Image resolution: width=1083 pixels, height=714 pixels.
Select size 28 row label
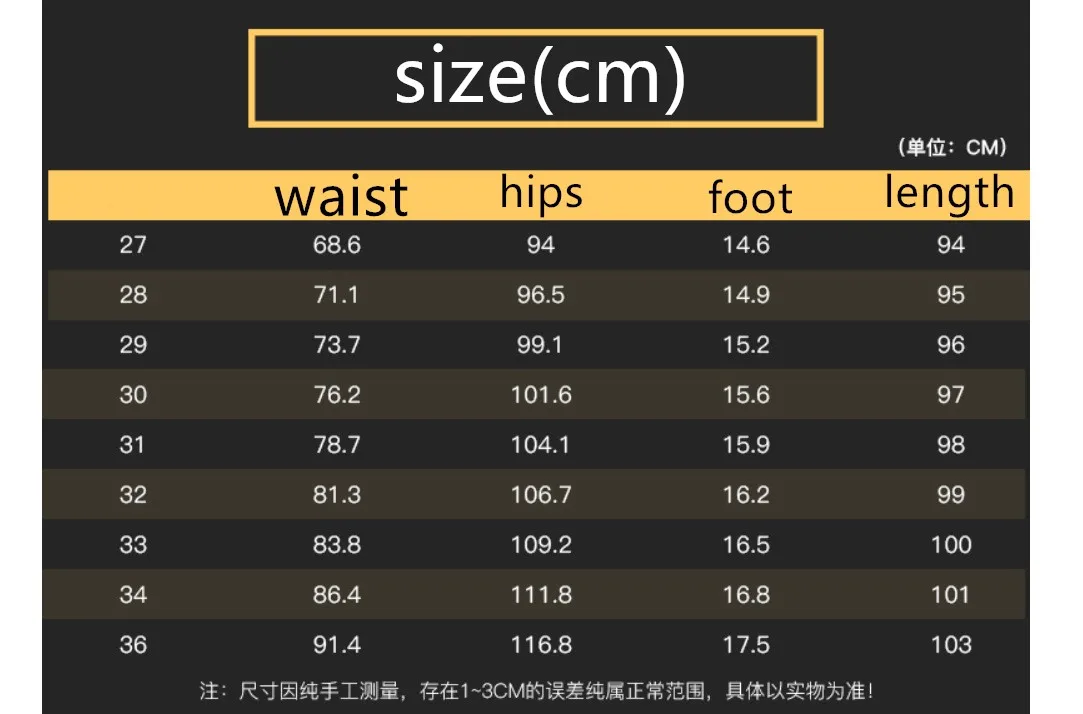point(133,295)
